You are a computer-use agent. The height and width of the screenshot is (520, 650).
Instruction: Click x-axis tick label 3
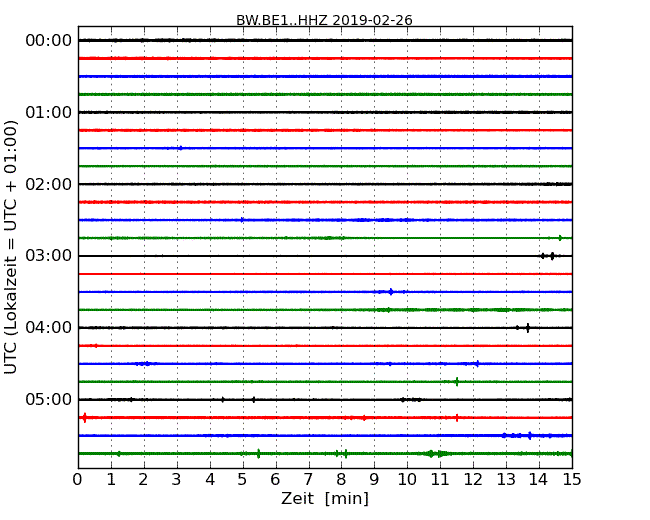[x=177, y=480]
